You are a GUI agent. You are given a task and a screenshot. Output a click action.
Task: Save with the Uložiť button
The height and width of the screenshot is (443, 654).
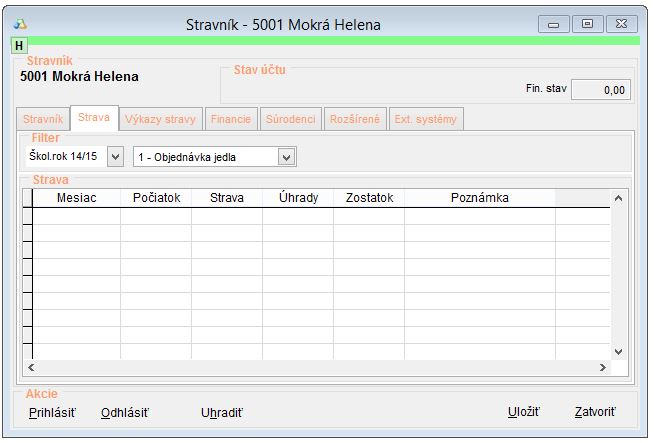523,412
